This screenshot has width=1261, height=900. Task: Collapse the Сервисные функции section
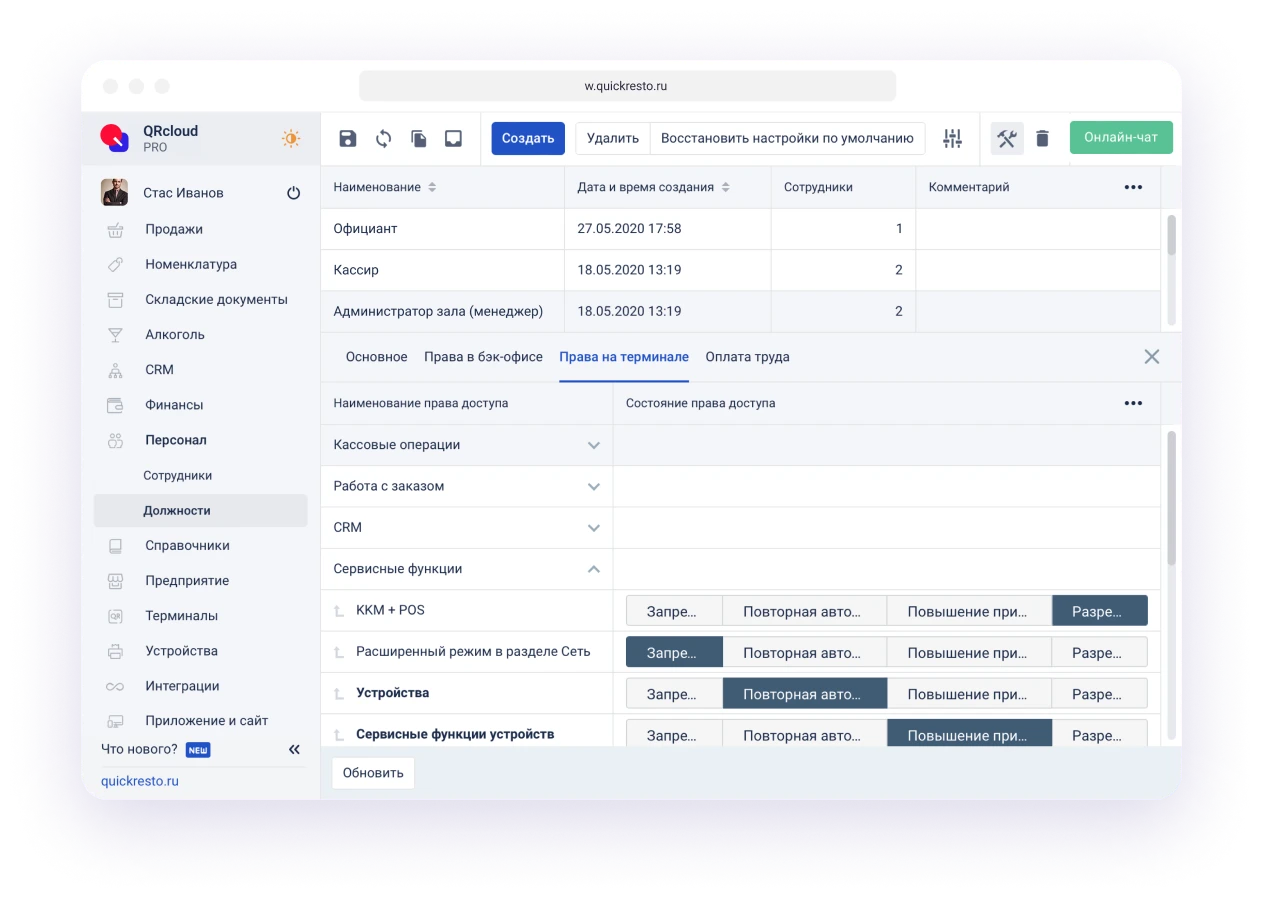pyautogui.click(x=593, y=569)
